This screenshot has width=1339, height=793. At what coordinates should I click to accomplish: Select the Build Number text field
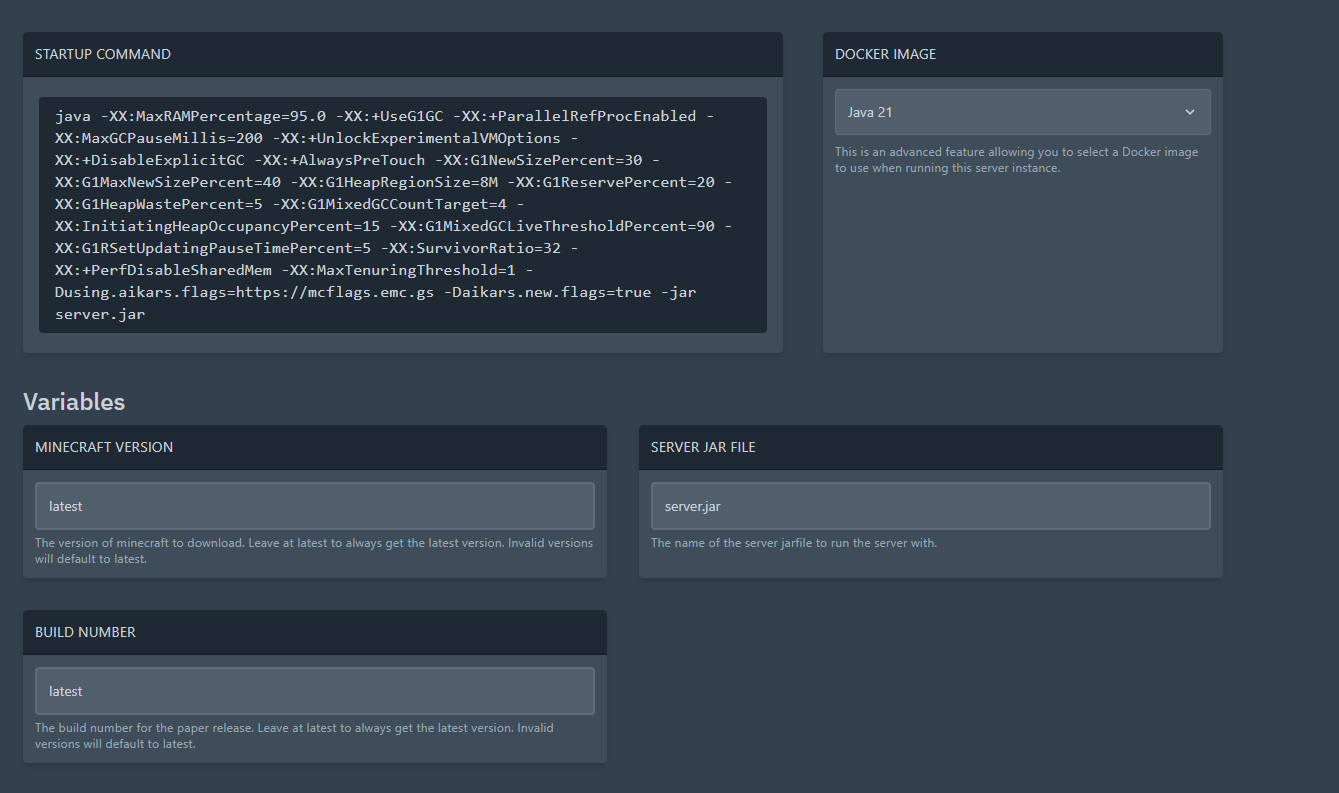click(x=314, y=691)
